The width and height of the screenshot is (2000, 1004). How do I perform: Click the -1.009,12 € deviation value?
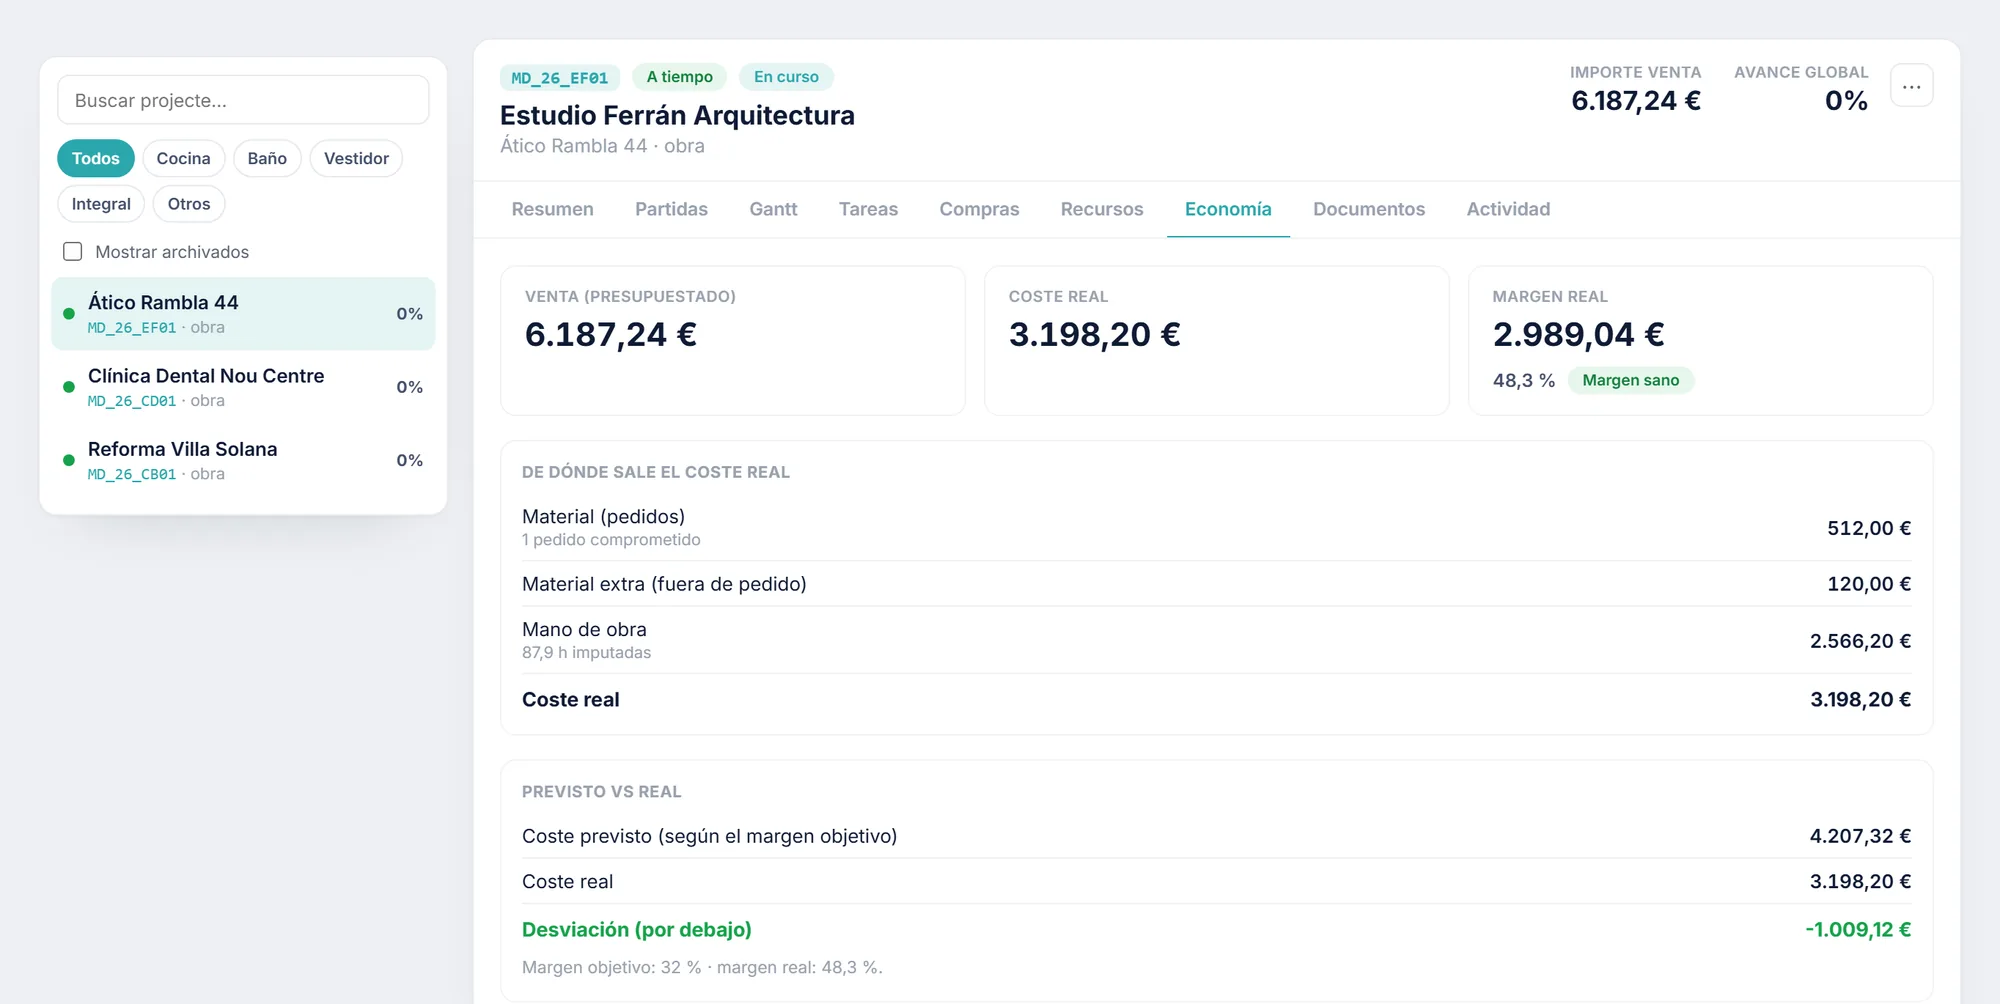point(1858,930)
